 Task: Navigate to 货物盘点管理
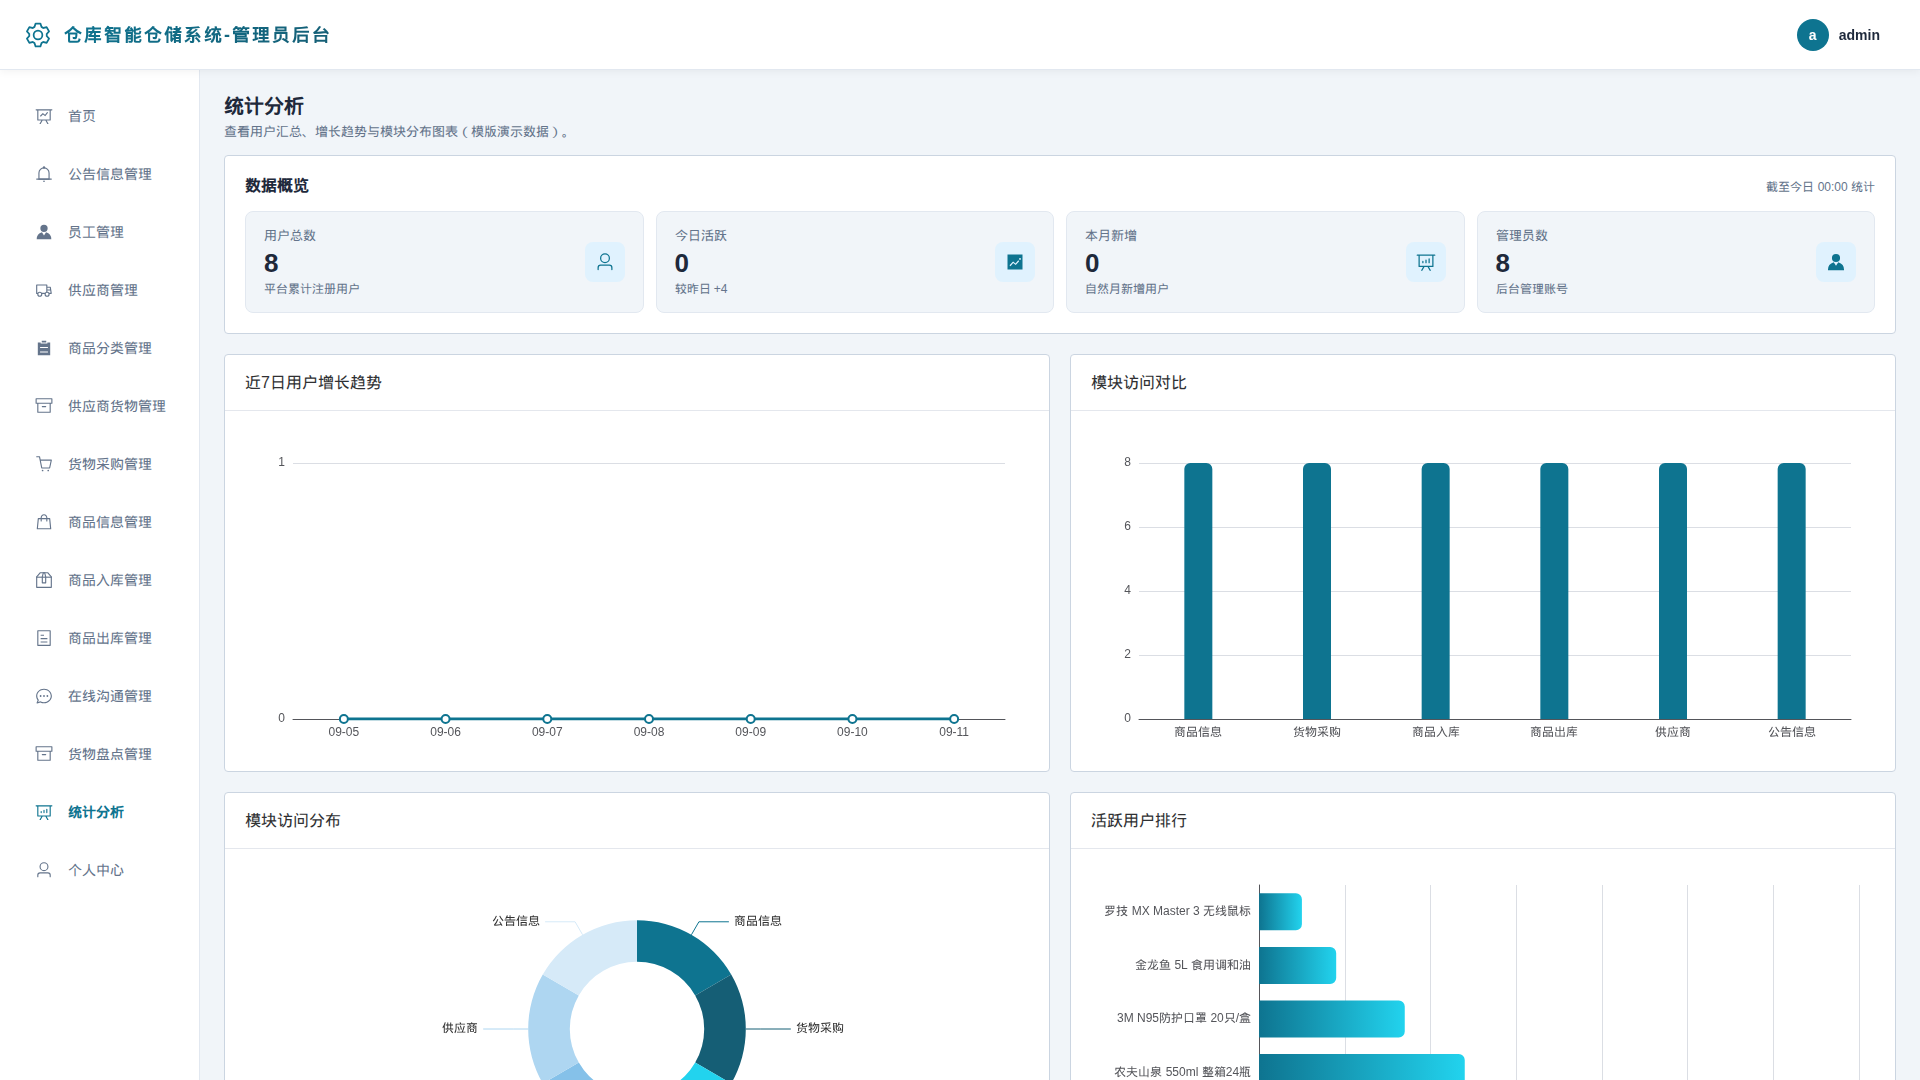pyautogui.click(x=100, y=754)
